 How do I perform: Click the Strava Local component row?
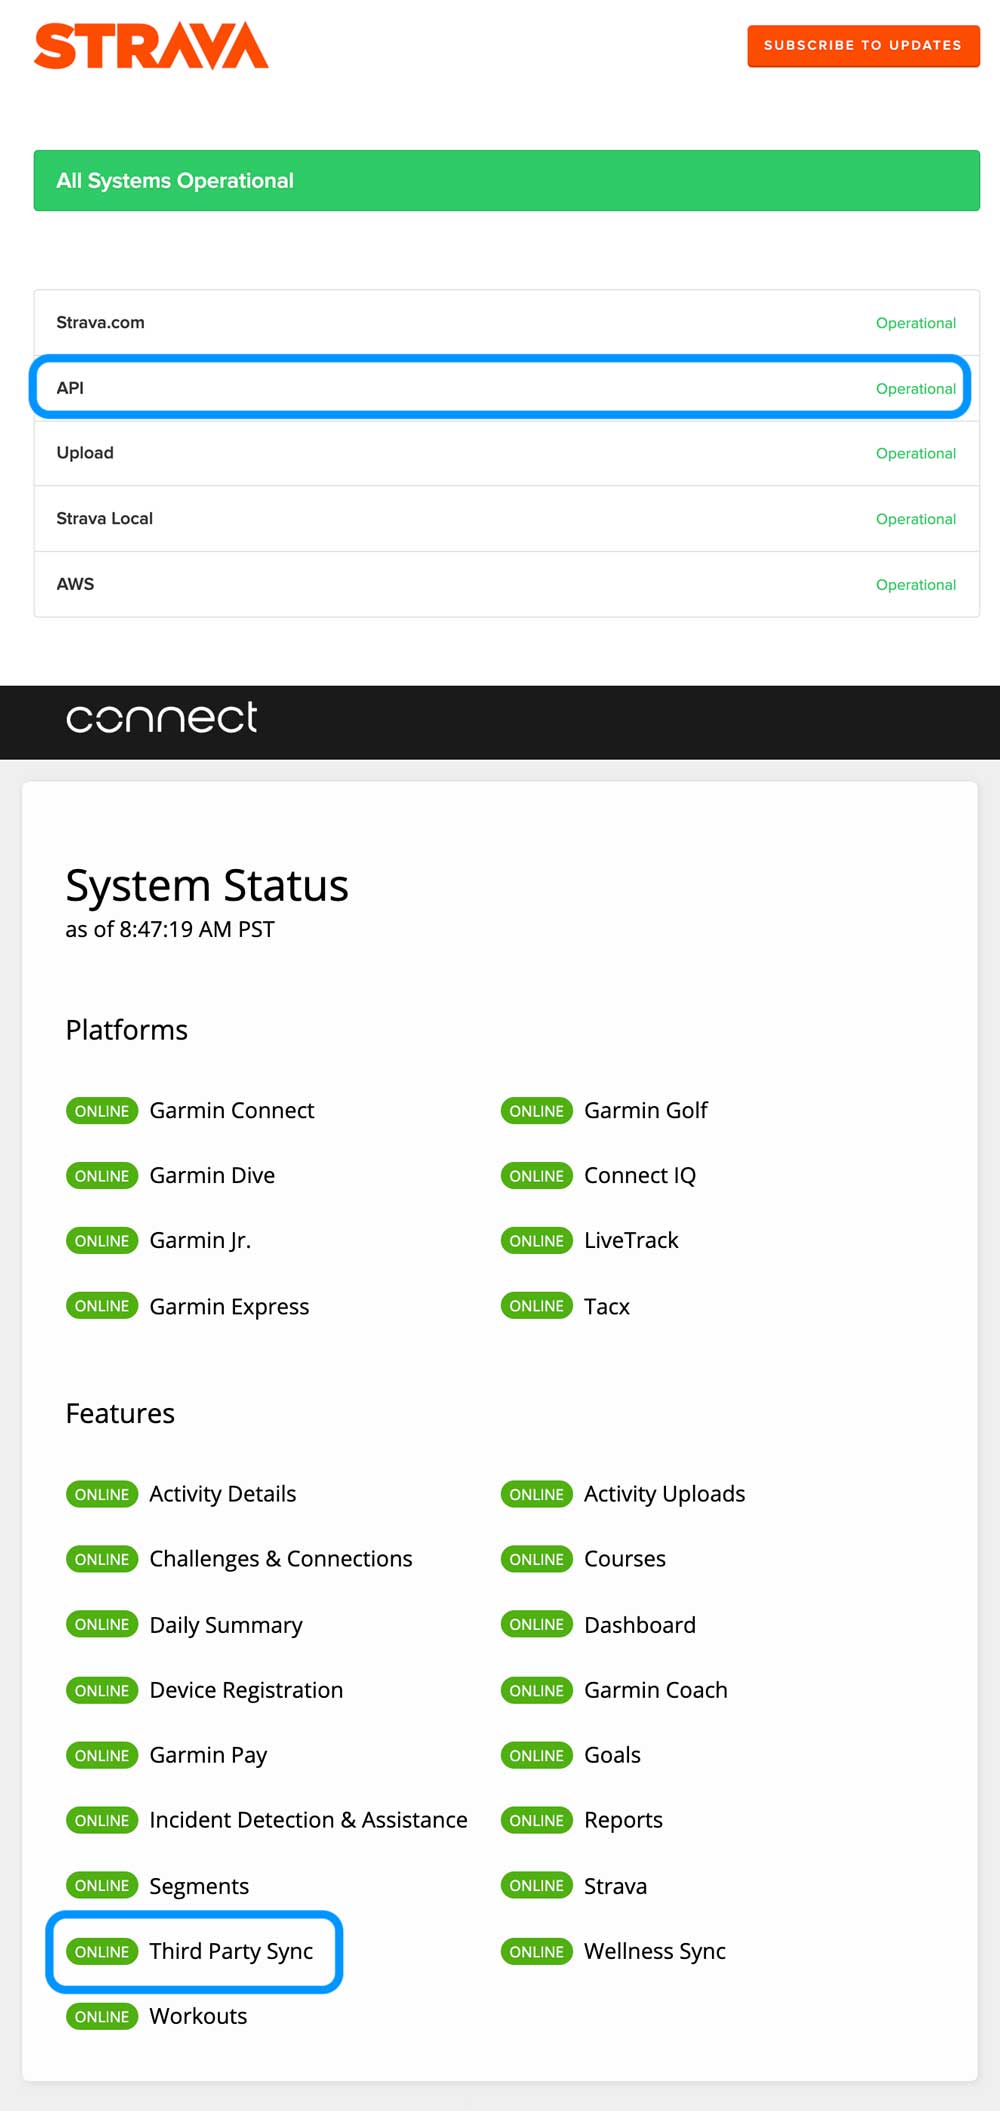click(506, 519)
